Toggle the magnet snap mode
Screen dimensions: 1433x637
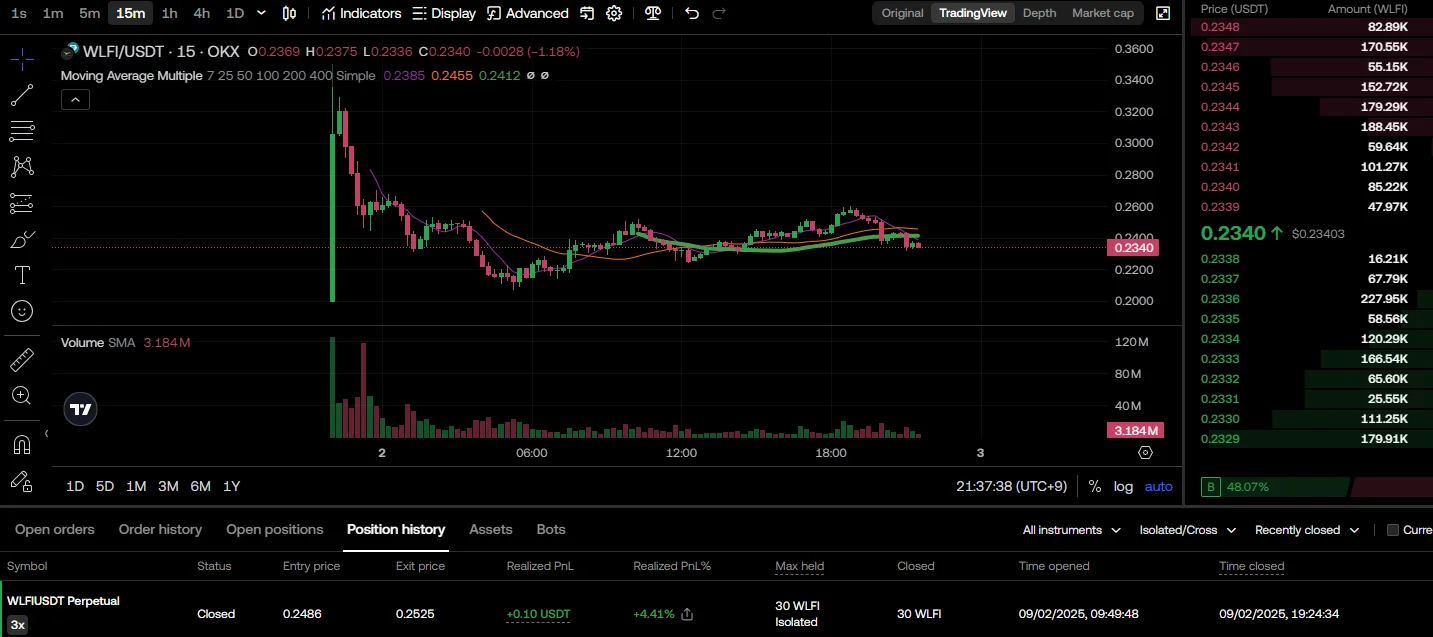click(22, 444)
